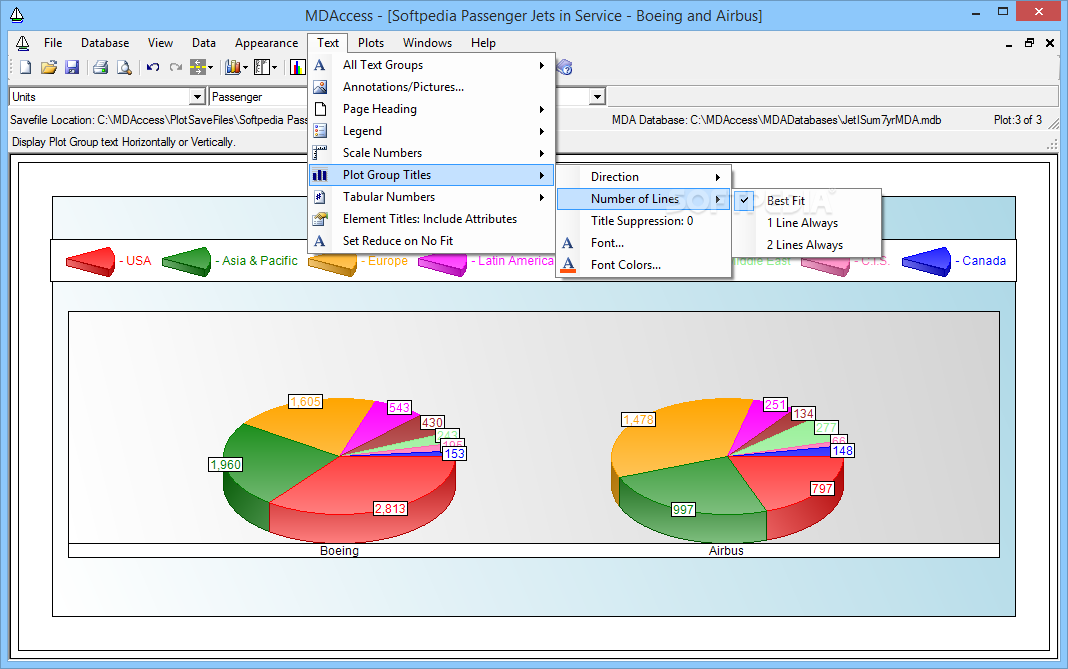Open the Data menu
Viewport: 1068px width, 669px height.
tap(204, 43)
